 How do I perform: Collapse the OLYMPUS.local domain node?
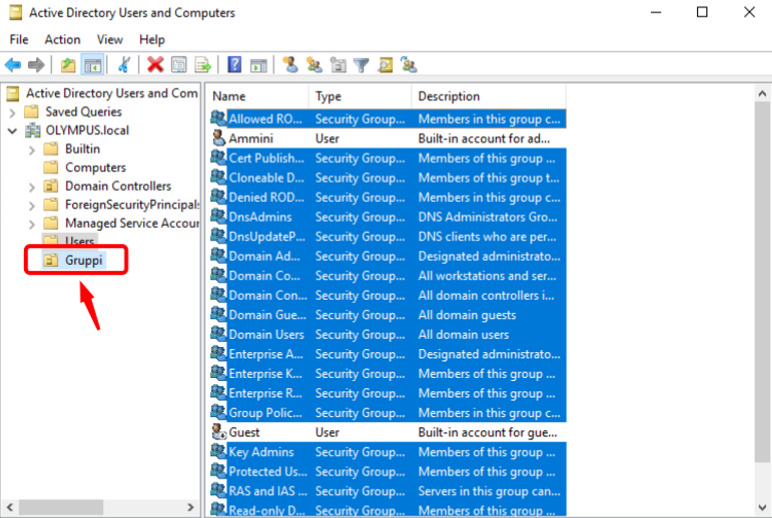(x=12, y=130)
